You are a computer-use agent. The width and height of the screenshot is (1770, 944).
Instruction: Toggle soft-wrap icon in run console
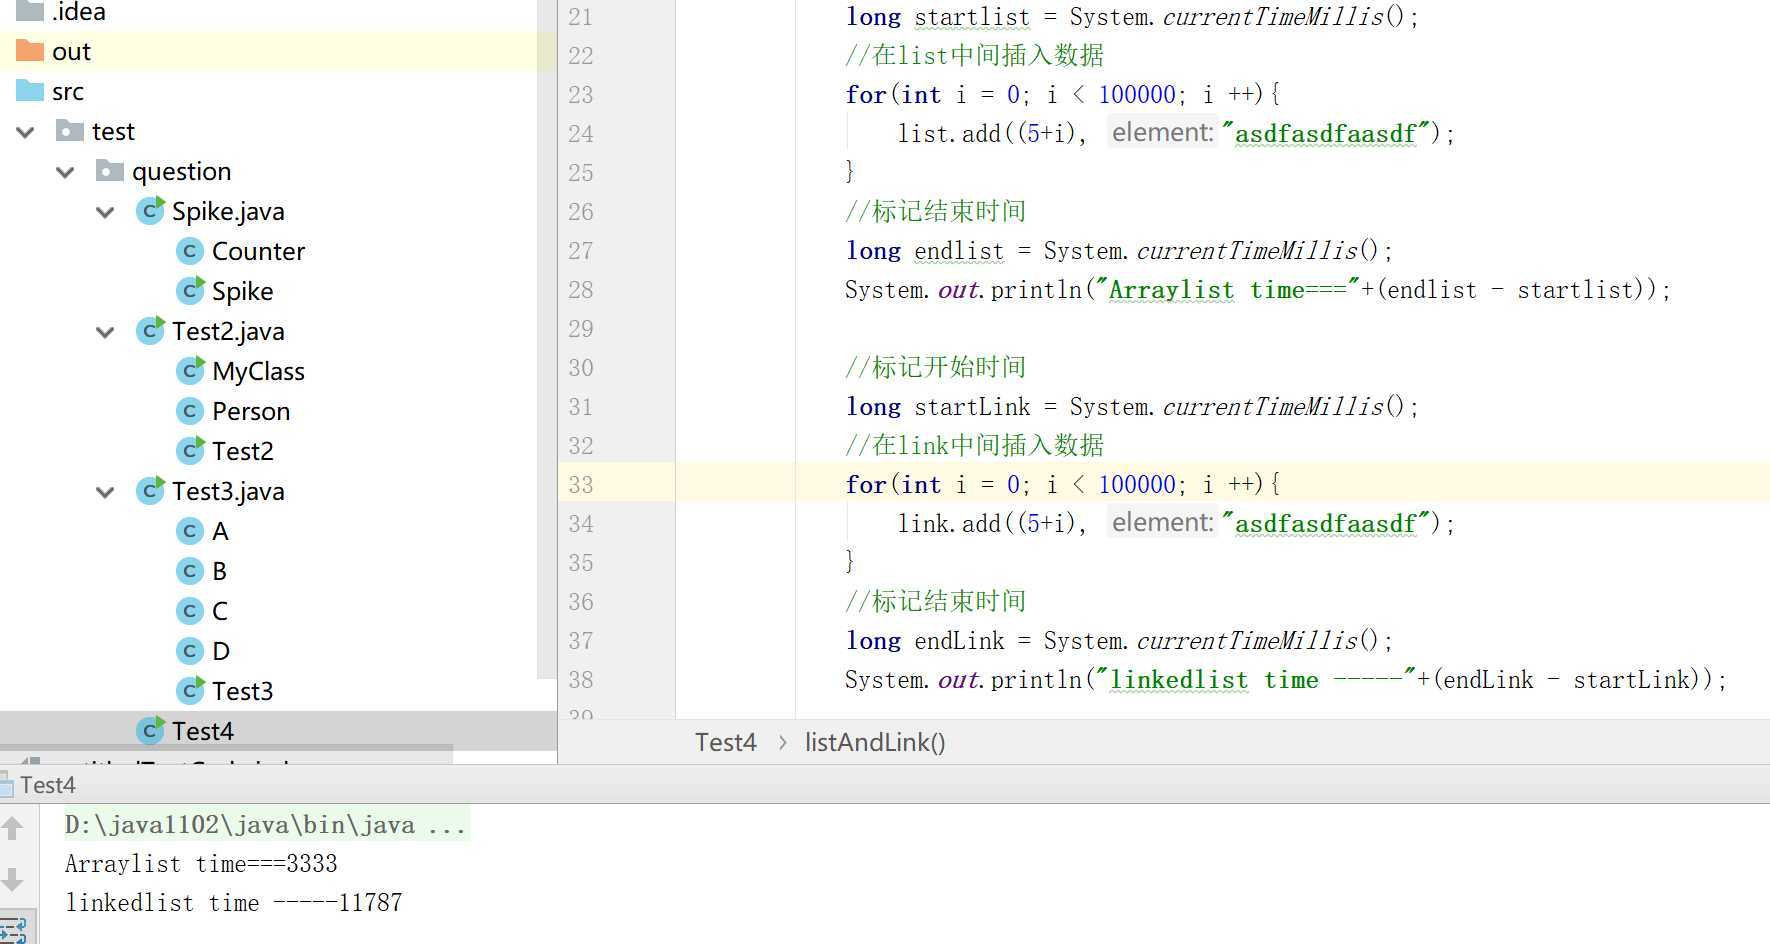pos(14,930)
